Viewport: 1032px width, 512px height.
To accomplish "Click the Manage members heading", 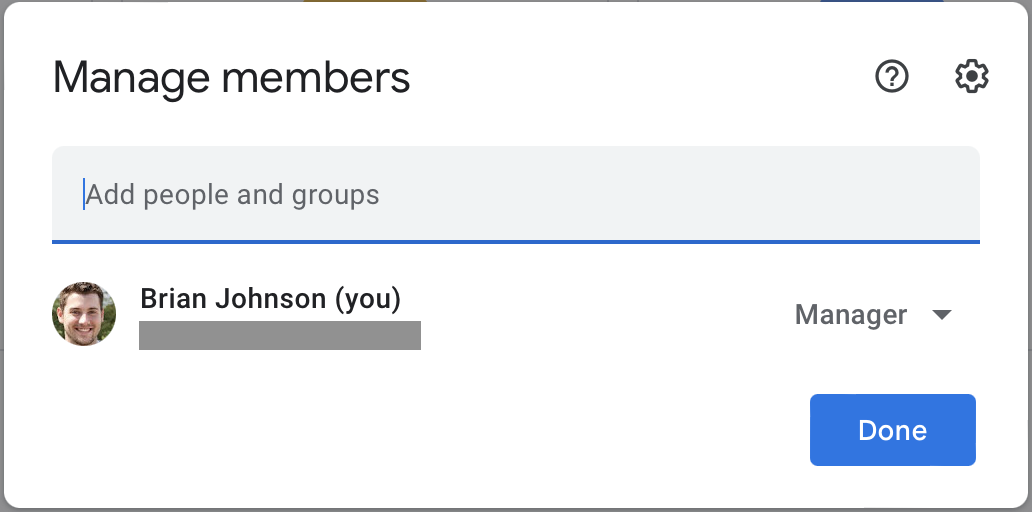I will (232, 78).
